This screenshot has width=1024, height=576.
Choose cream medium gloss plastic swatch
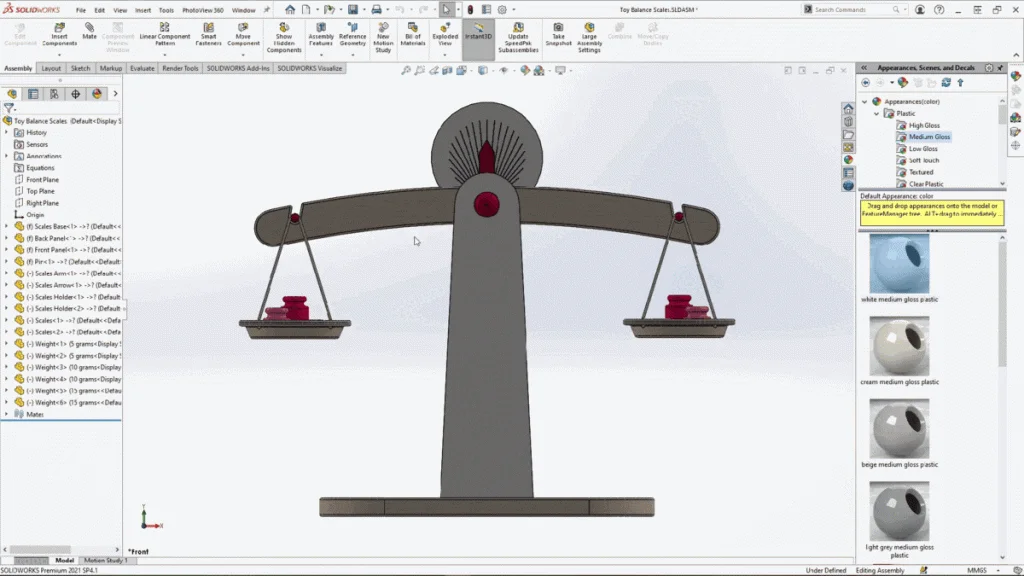pyautogui.click(x=899, y=346)
